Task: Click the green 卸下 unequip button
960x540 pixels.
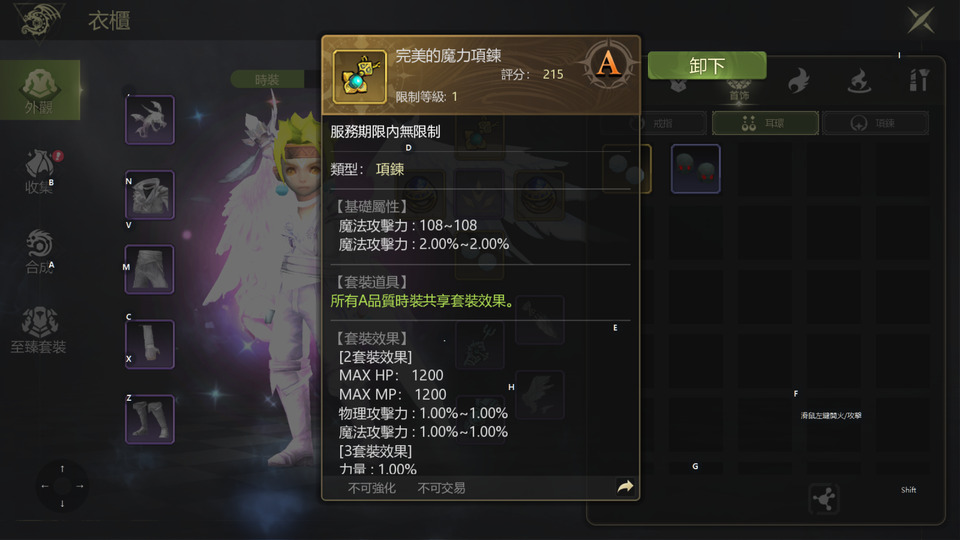Action: tap(707, 65)
